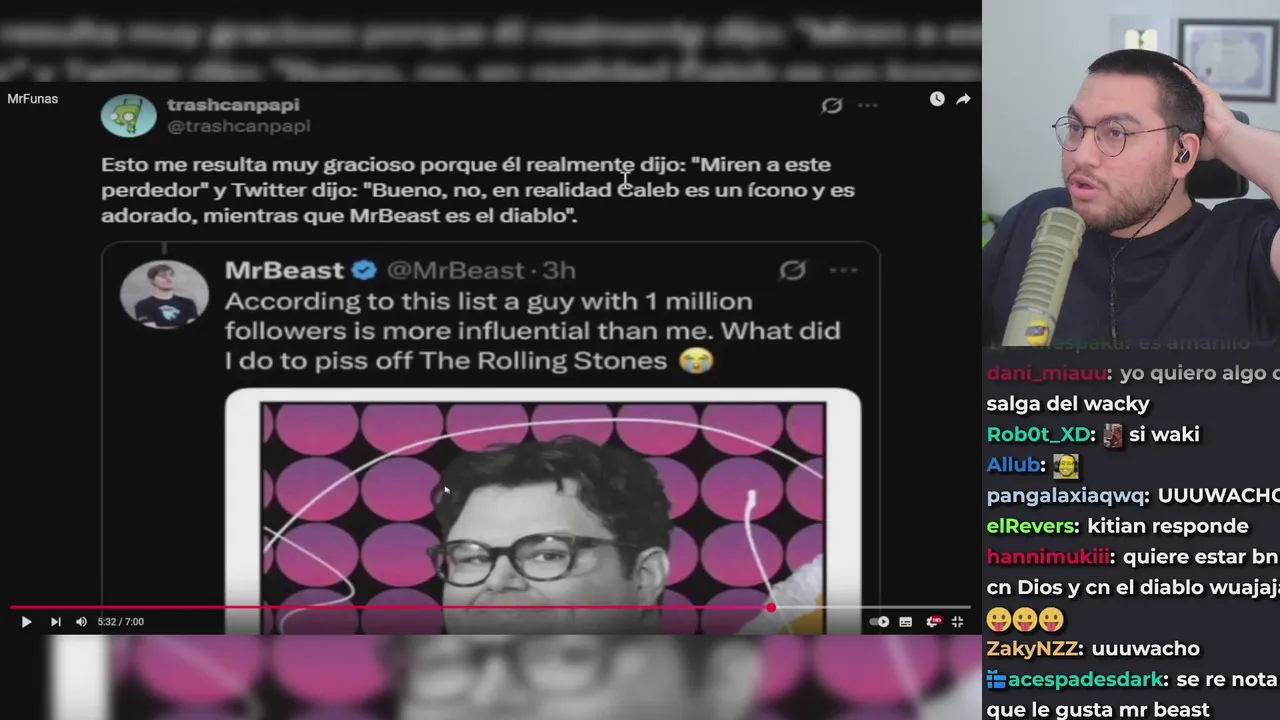
Task: Open MrBeast profile picture
Action: [x=164, y=293]
